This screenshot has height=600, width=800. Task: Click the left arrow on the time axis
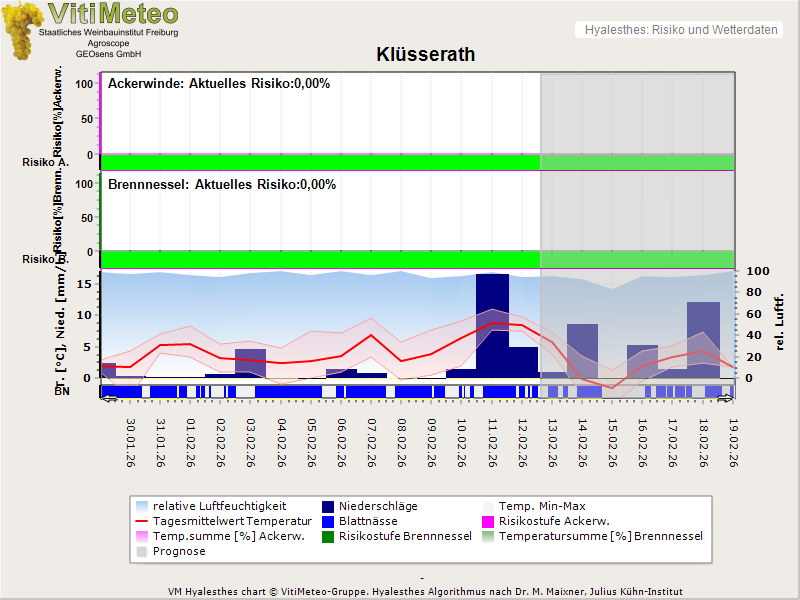point(107,400)
